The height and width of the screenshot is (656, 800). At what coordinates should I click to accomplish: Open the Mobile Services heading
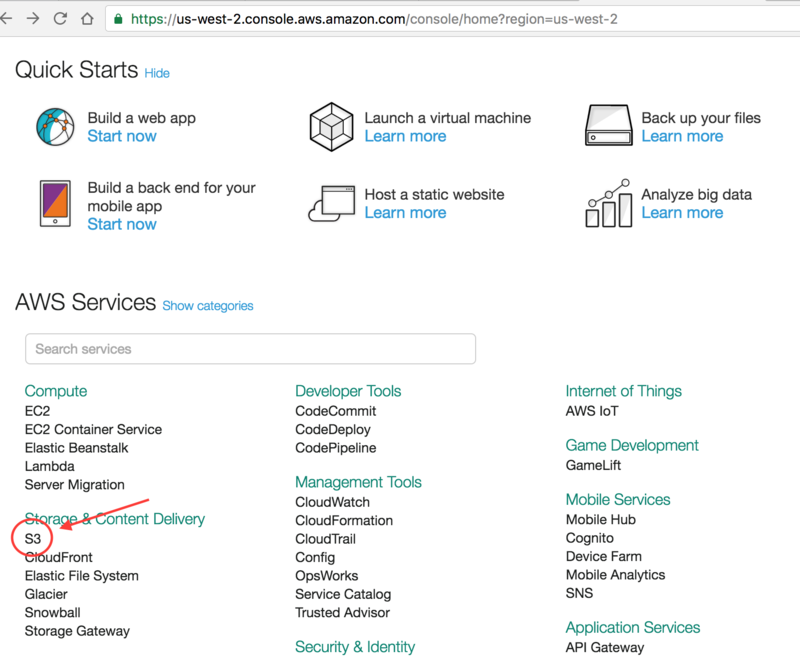point(618,500)
